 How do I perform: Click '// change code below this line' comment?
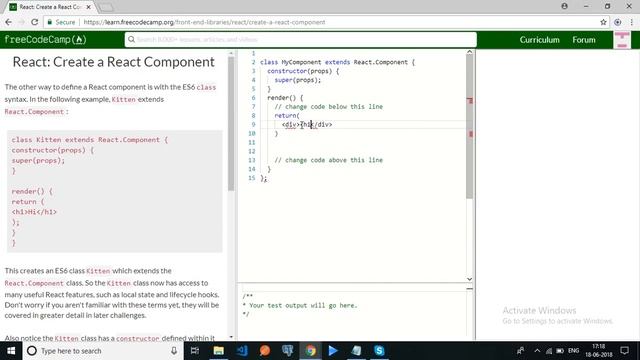[x=329, y=107]
